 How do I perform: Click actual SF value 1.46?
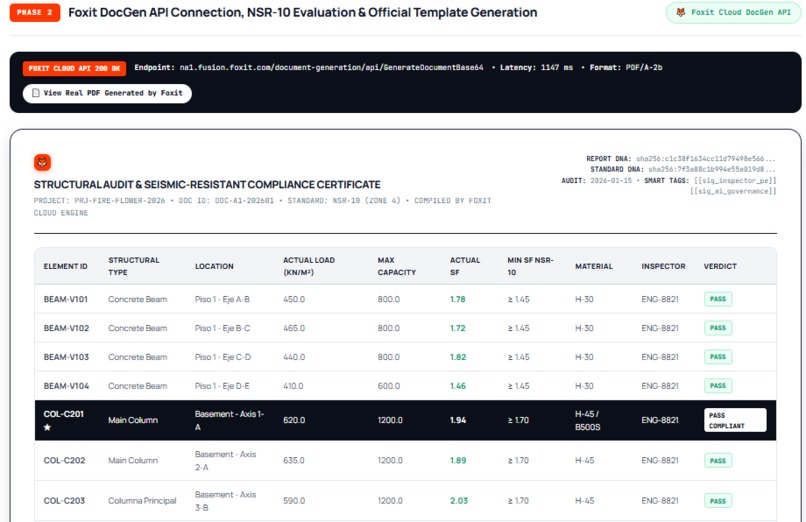click(x=458, y=385)
